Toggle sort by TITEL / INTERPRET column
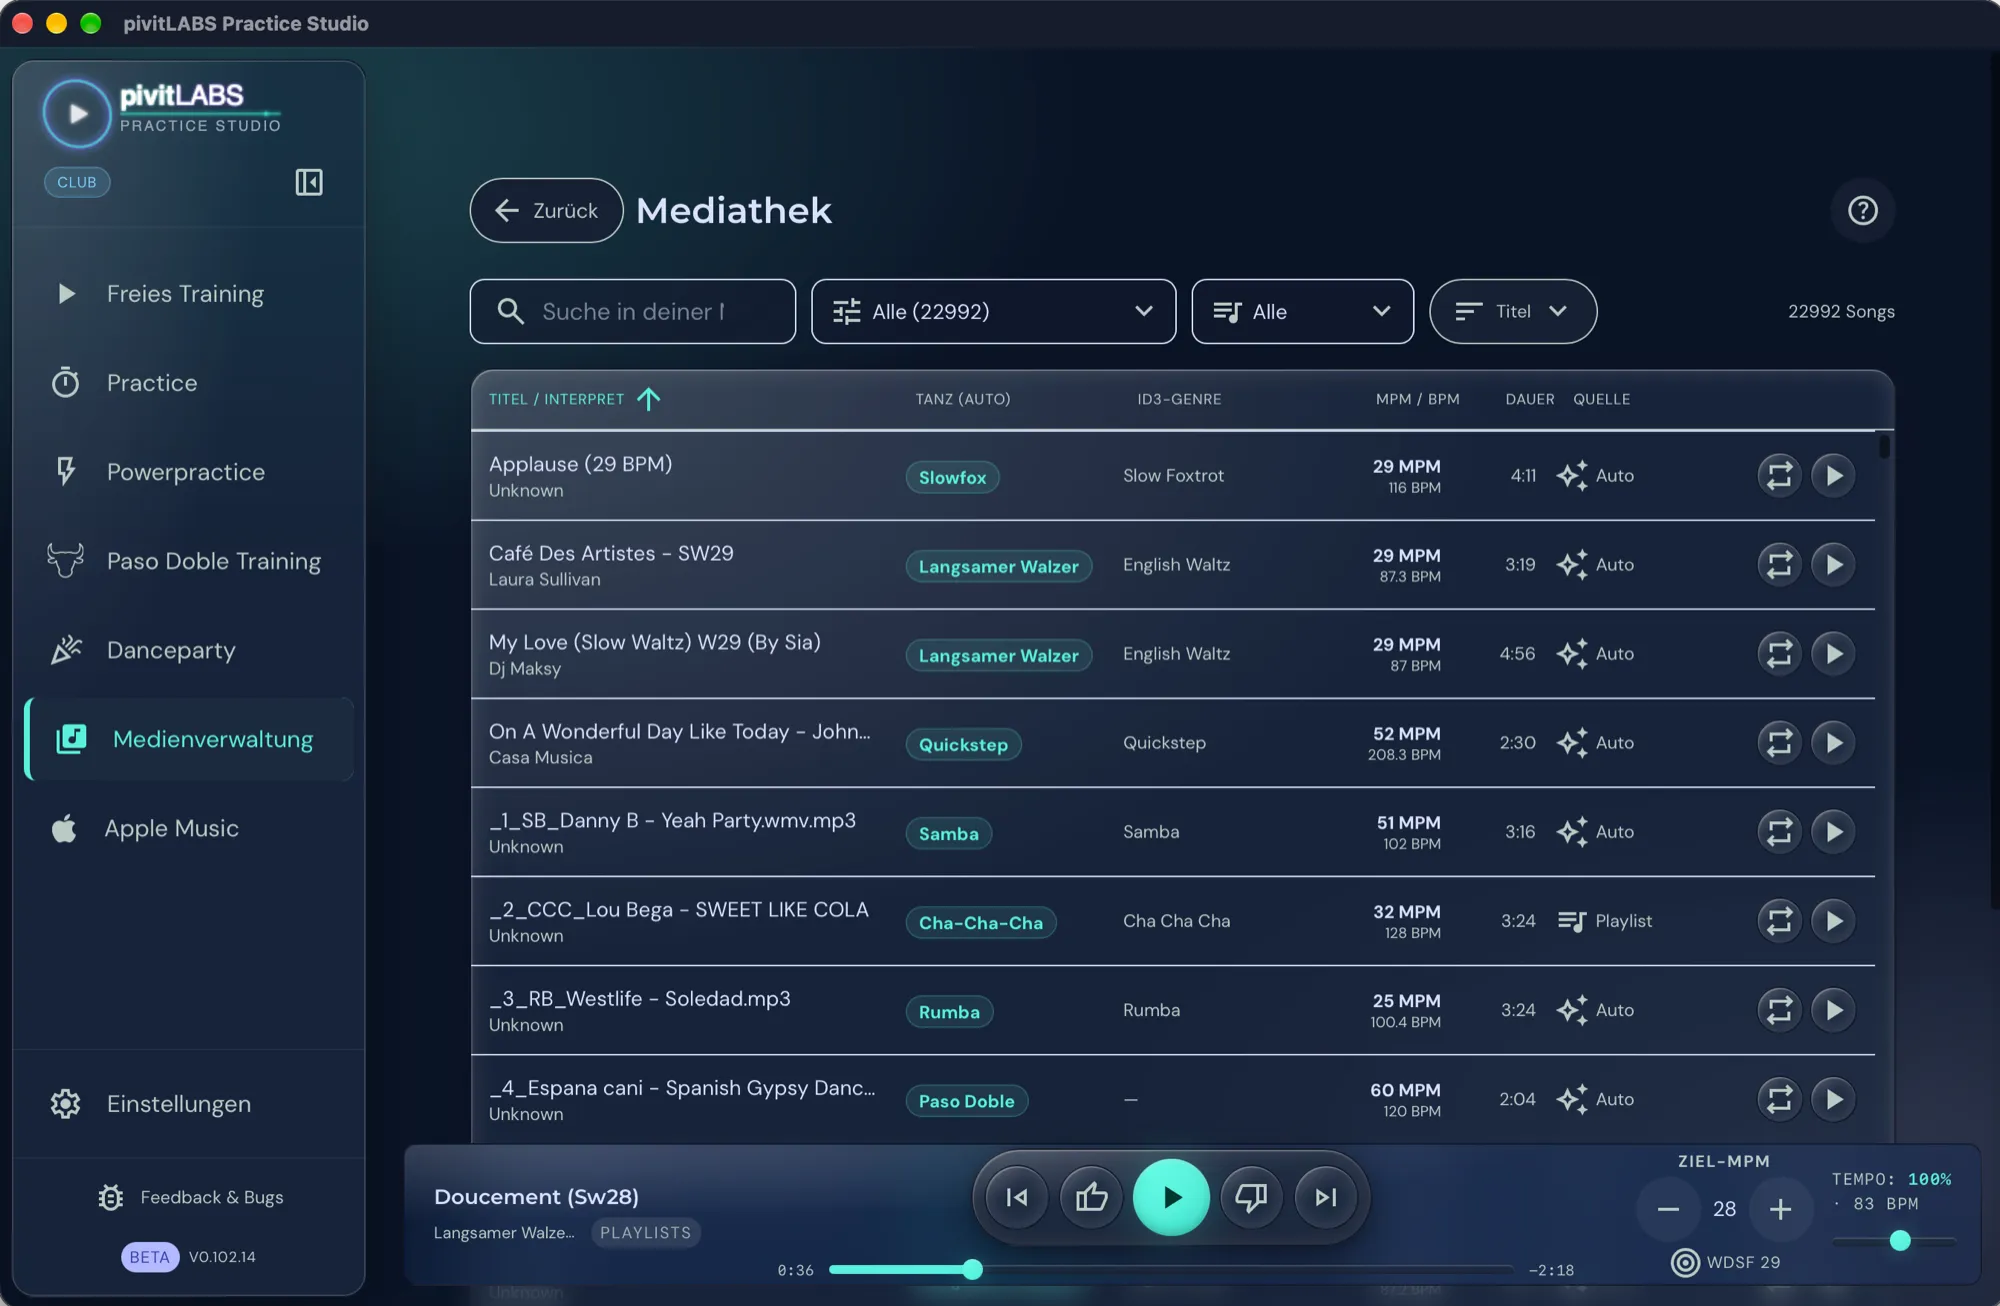The image size is (2000, 1306). click(574, 399)
